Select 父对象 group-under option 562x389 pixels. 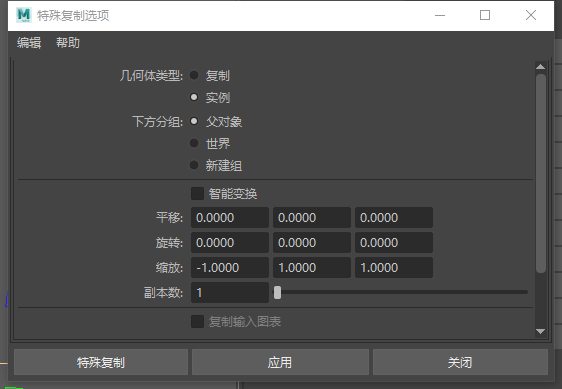(x=194, y=121)
